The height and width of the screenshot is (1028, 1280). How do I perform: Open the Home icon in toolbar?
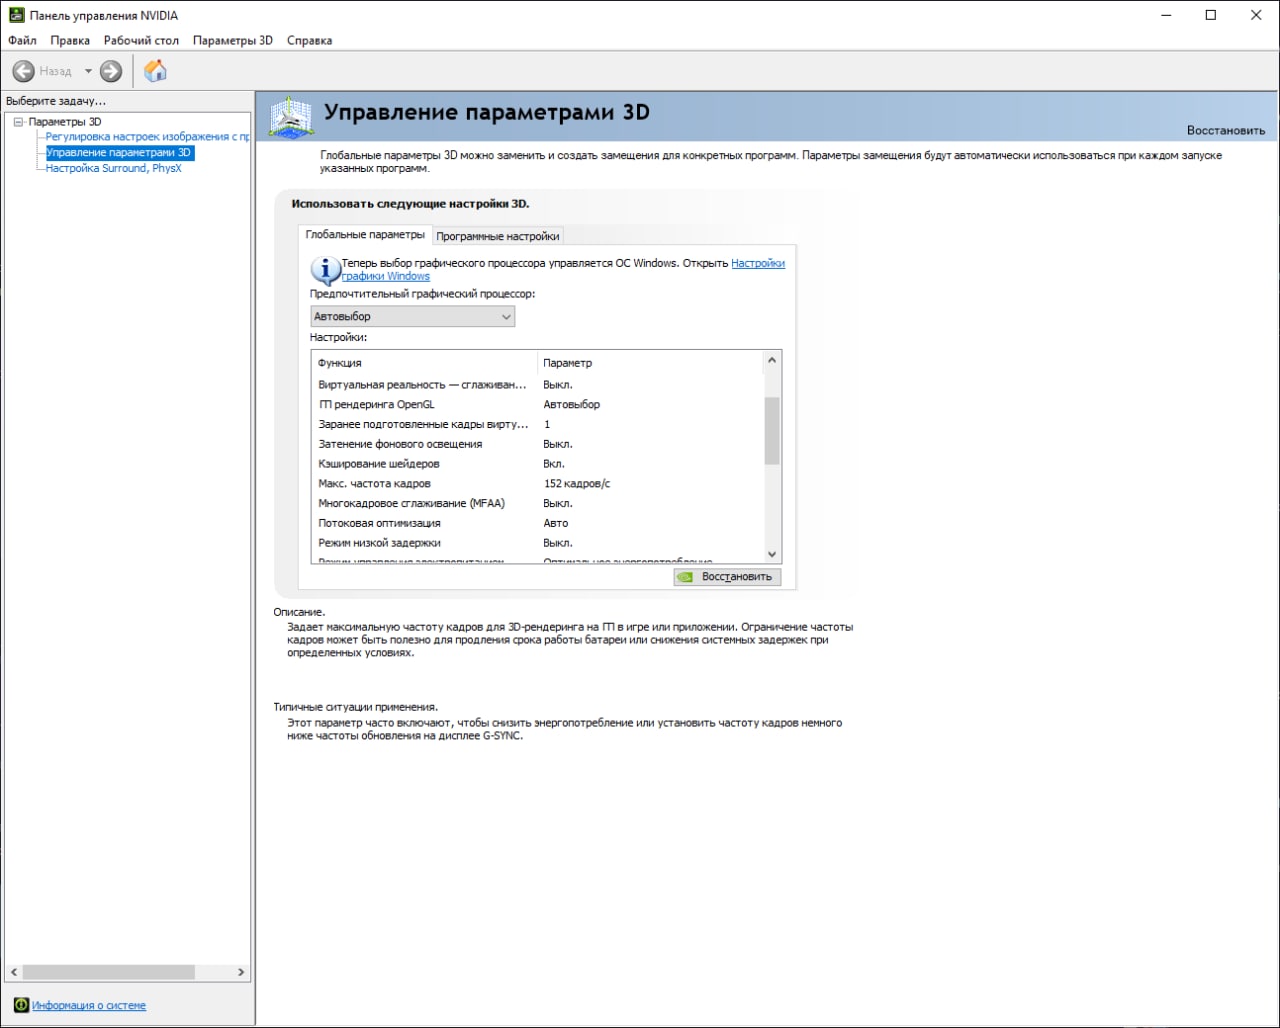[x=155, y=70]
